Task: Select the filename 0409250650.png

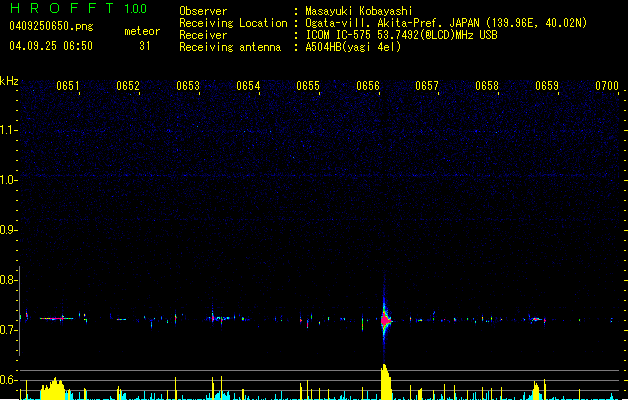Action: (51, 26)
